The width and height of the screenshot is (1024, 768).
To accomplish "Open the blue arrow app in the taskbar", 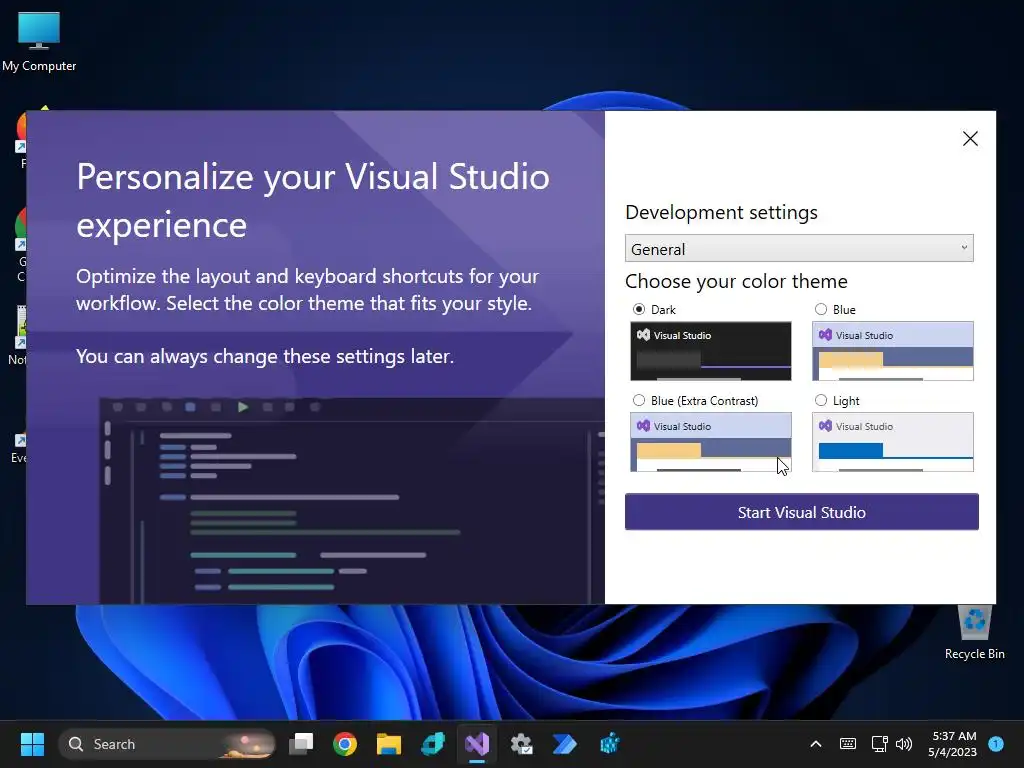I will pyautogui.click(x=565, y=744).
